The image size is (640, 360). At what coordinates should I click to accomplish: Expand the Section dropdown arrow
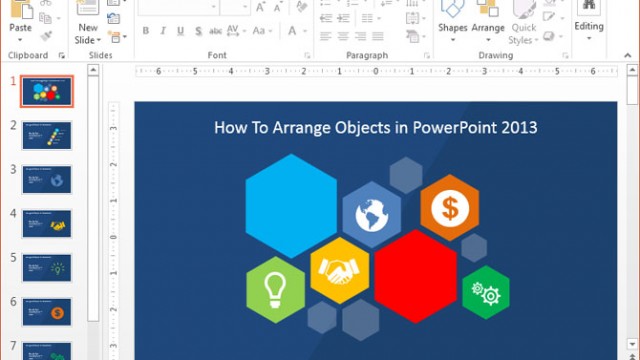(x=124, y=37)
